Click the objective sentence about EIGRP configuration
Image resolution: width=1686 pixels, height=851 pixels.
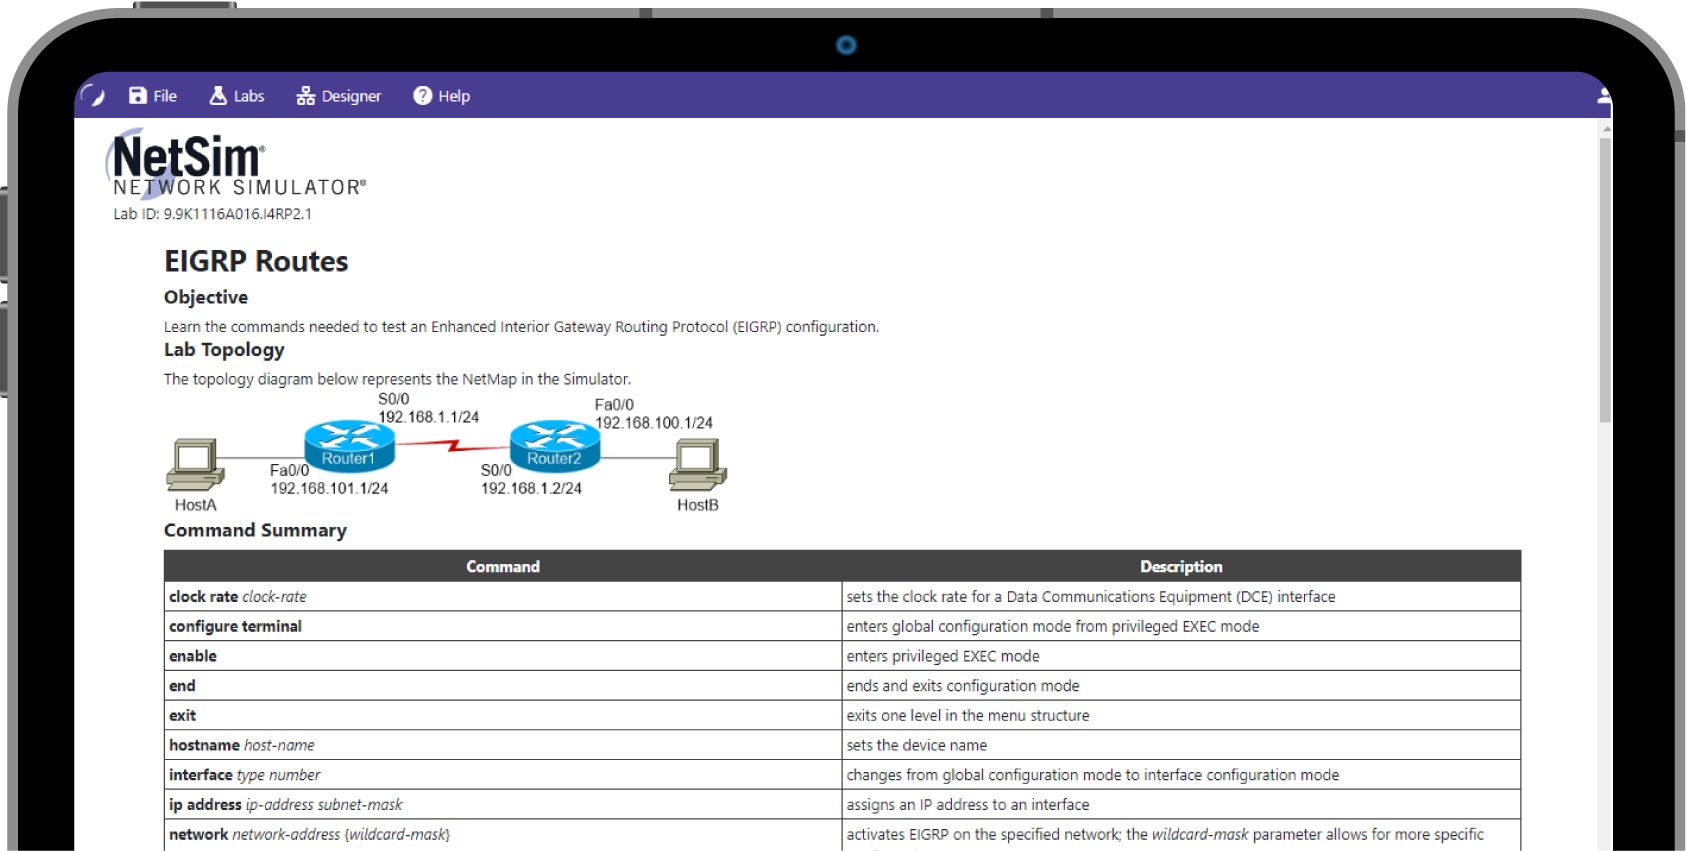tap(521, 327)
